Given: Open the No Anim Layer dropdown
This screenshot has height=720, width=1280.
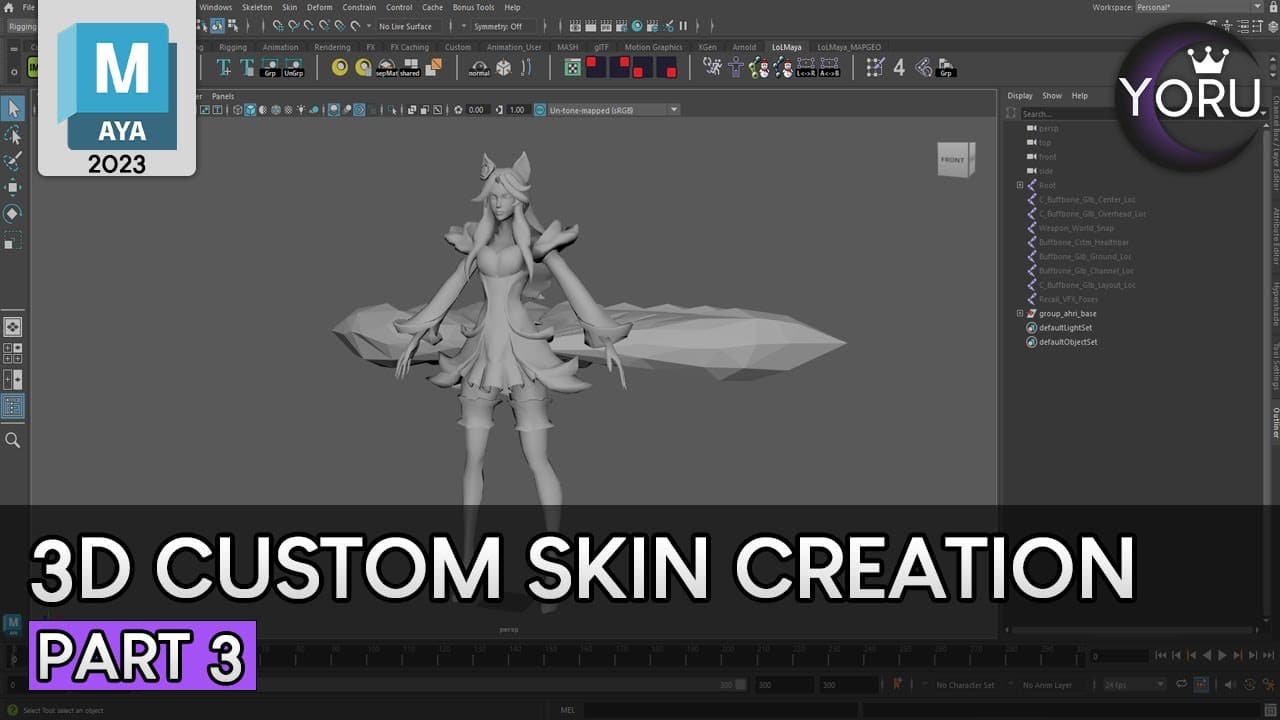Looking at the screenshot, I should [x=1048, y=685].
